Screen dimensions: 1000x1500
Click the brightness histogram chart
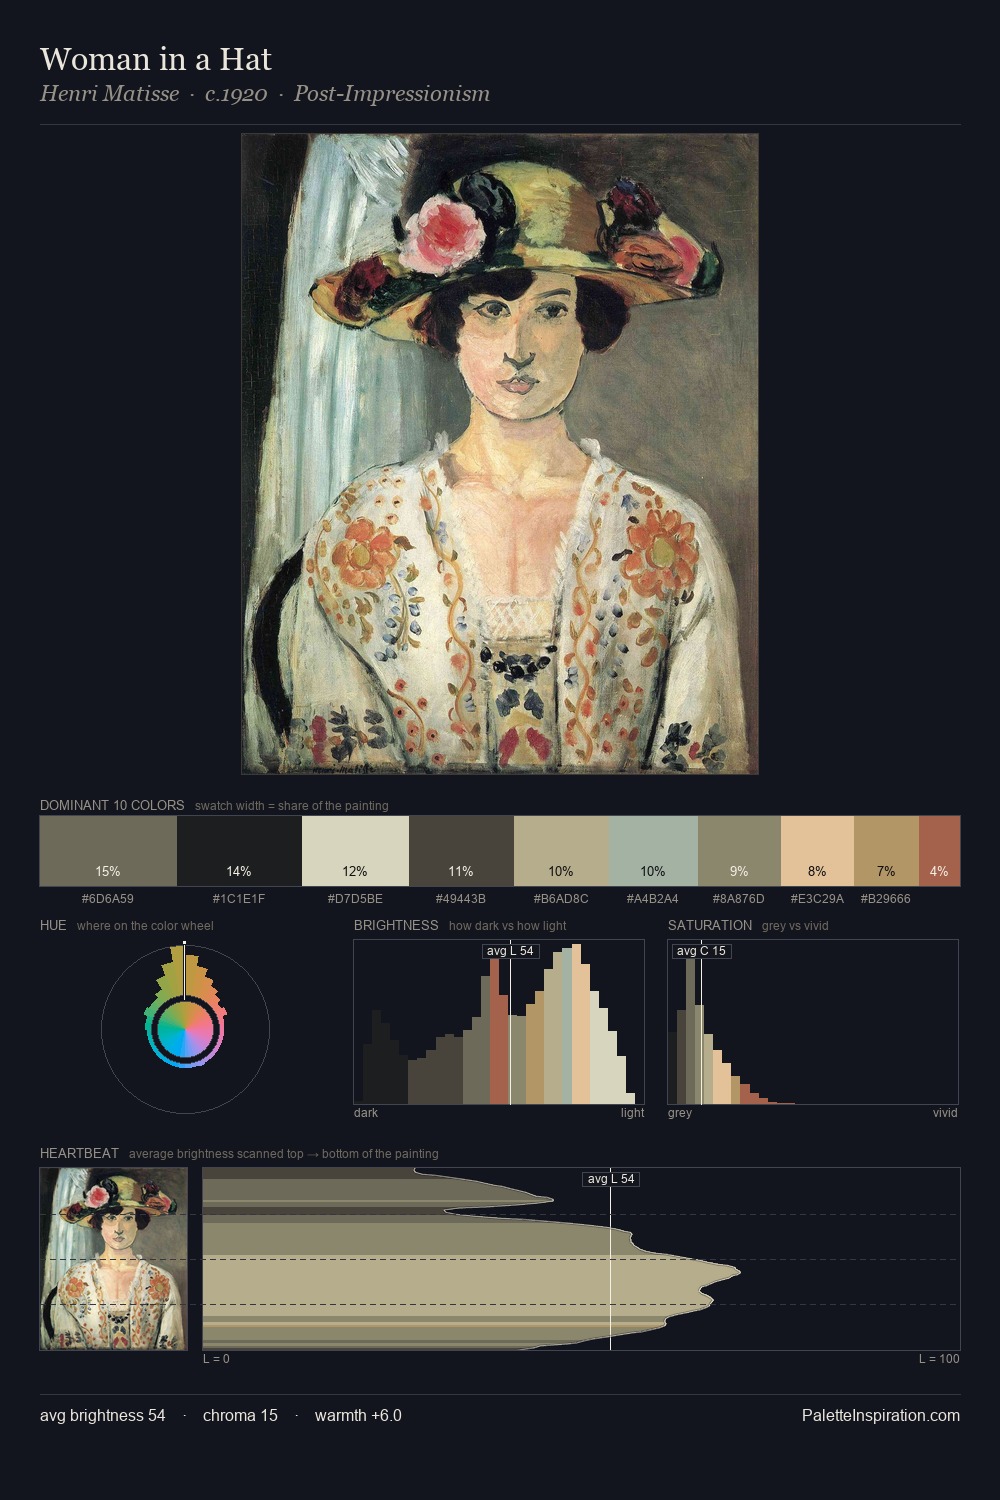(x=499, y=1022)
